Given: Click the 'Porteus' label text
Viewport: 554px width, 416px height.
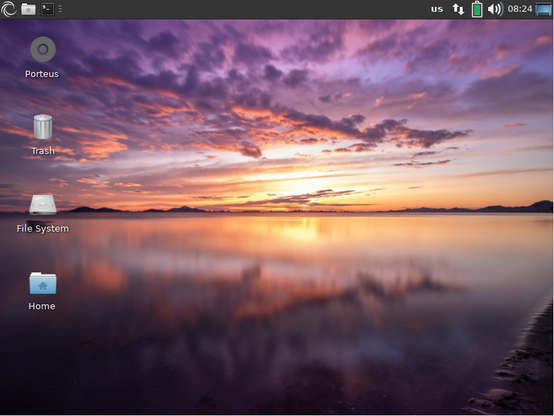Looking at the screenshot, I should (x=42, y=74).
